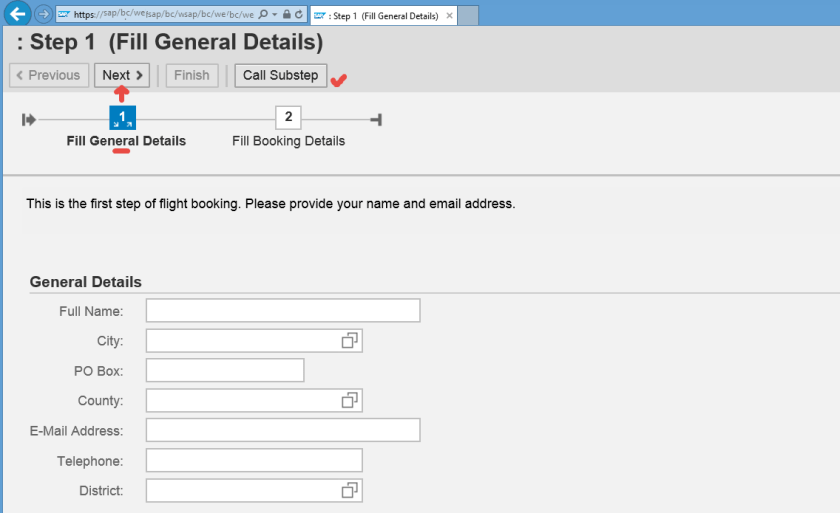Click the padlock security icon
This screenshot has height=513, width=840.
287,15
